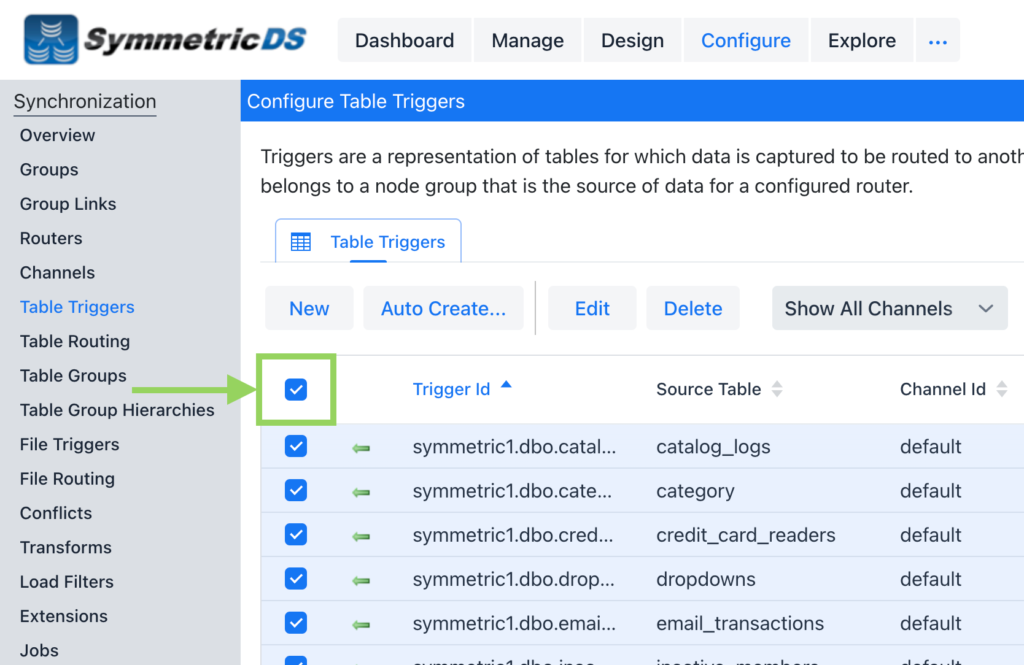Viewport: 1024px width, 665px height.
Task: Uncheck the select-all checkbox in the table header
Action: click(x=295, y=390)
